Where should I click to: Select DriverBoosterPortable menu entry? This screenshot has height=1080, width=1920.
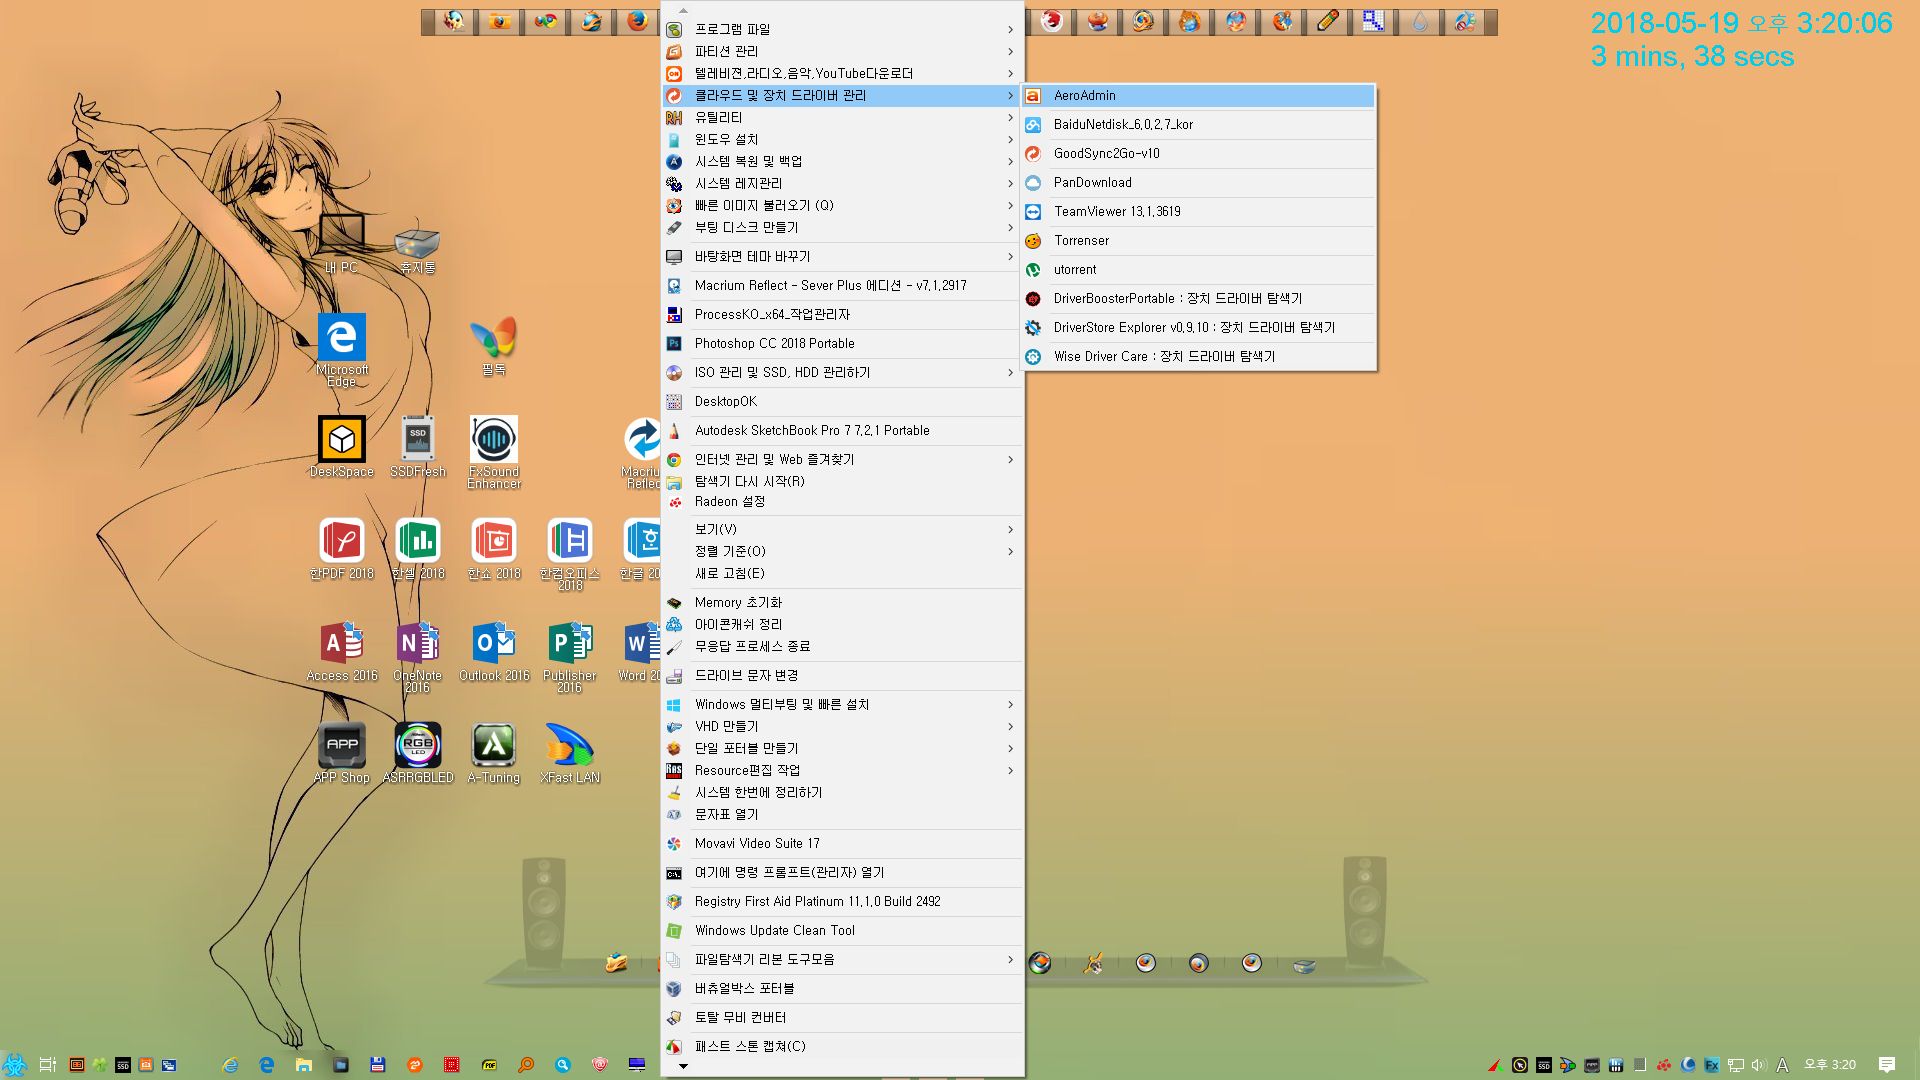click(1198, 298)
